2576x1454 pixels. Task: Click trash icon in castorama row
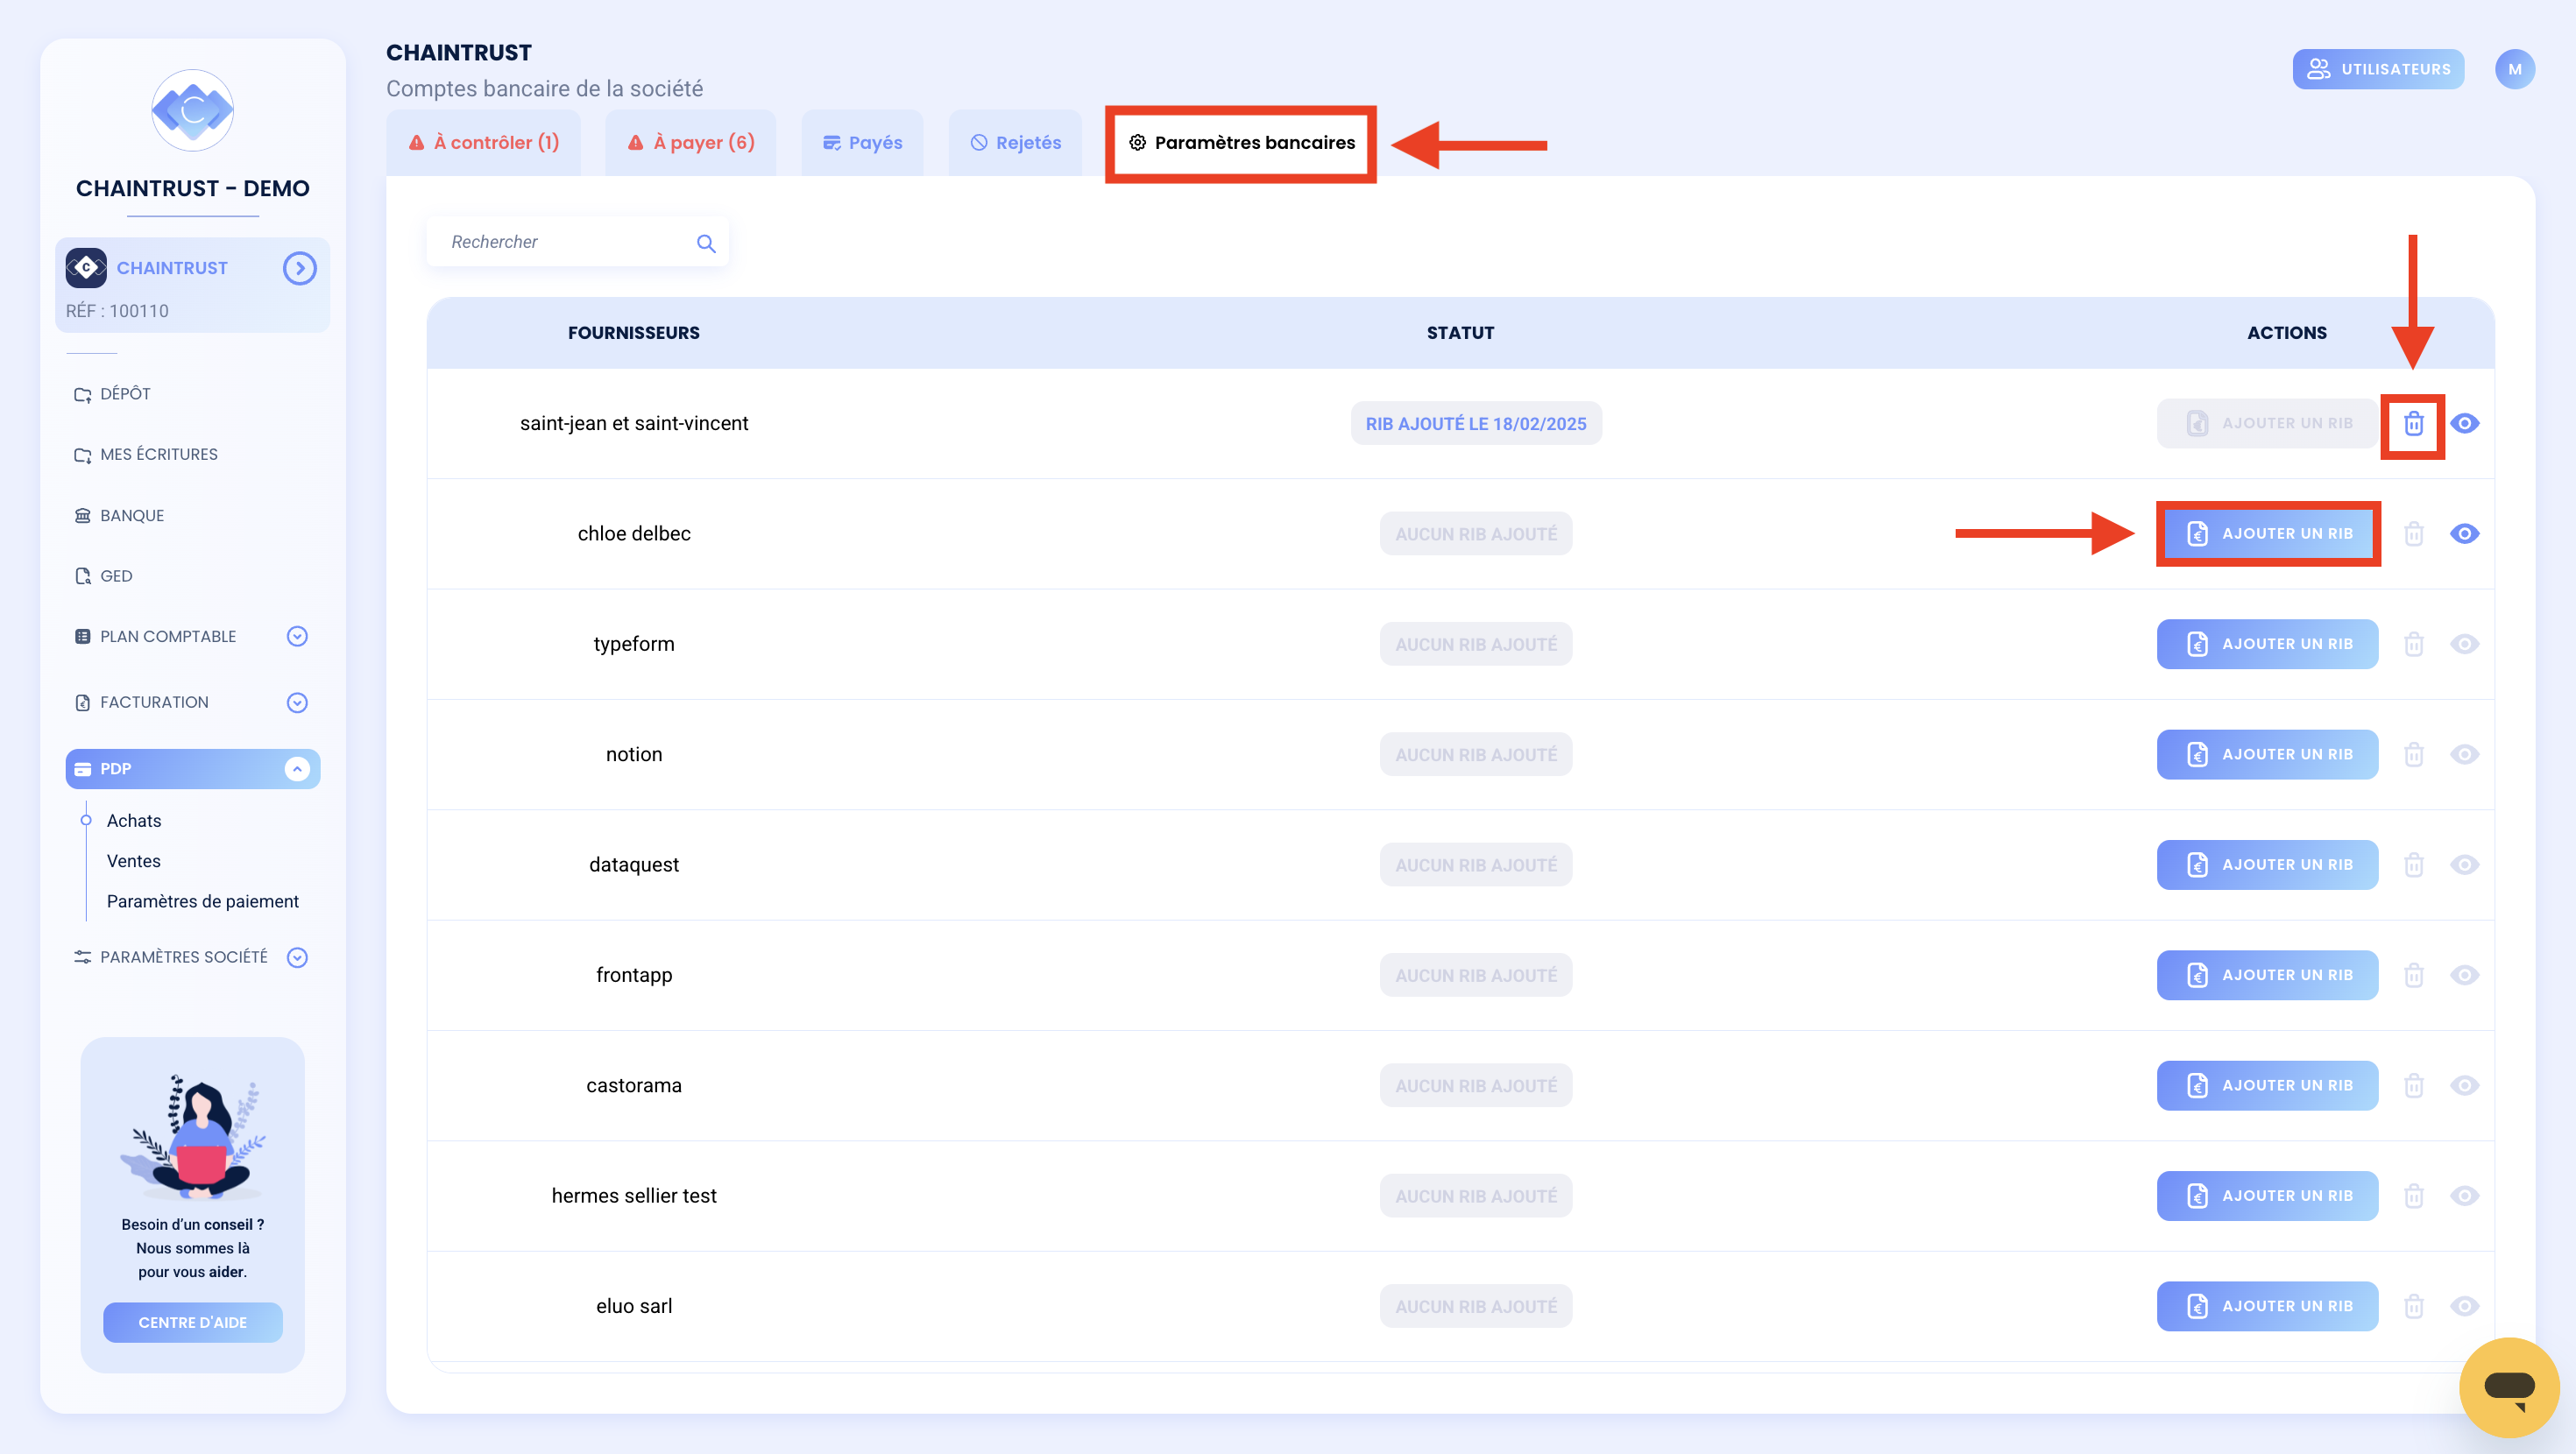[2413, 1086]
